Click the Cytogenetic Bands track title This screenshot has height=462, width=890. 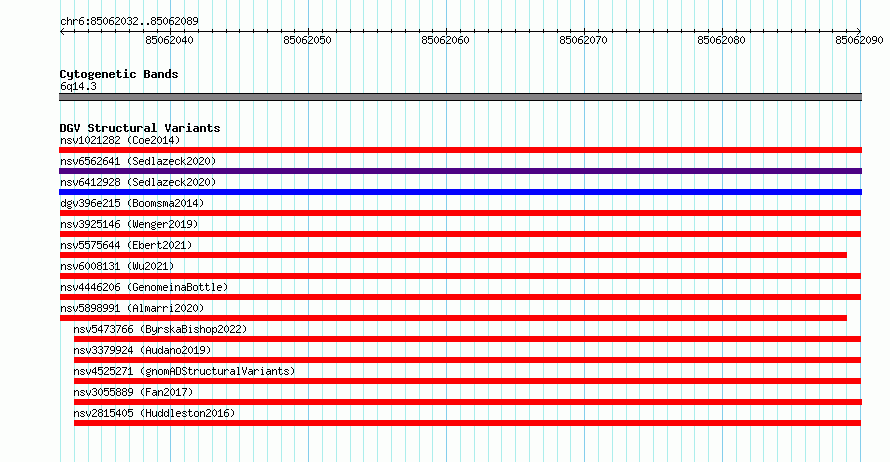119,74
